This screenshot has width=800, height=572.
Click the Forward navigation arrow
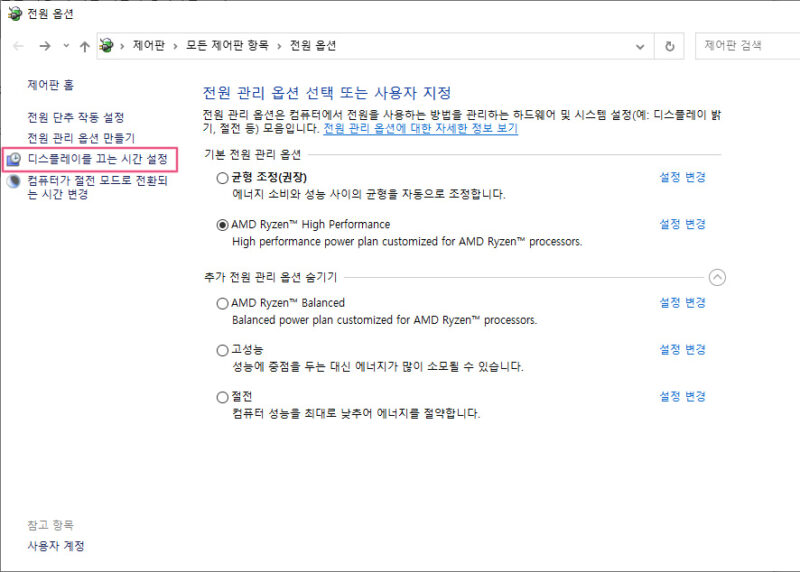(x=44, y=46)
